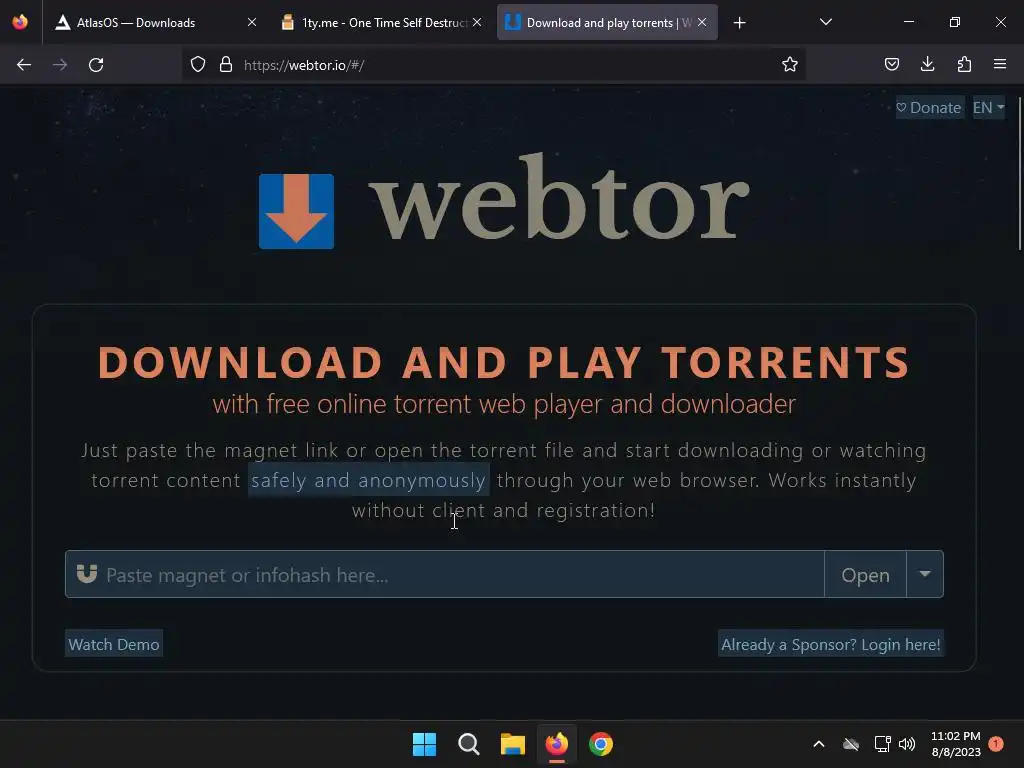1024x768 pixels.
Task: Save page to Pocket
Action: [x=891, y=65]
